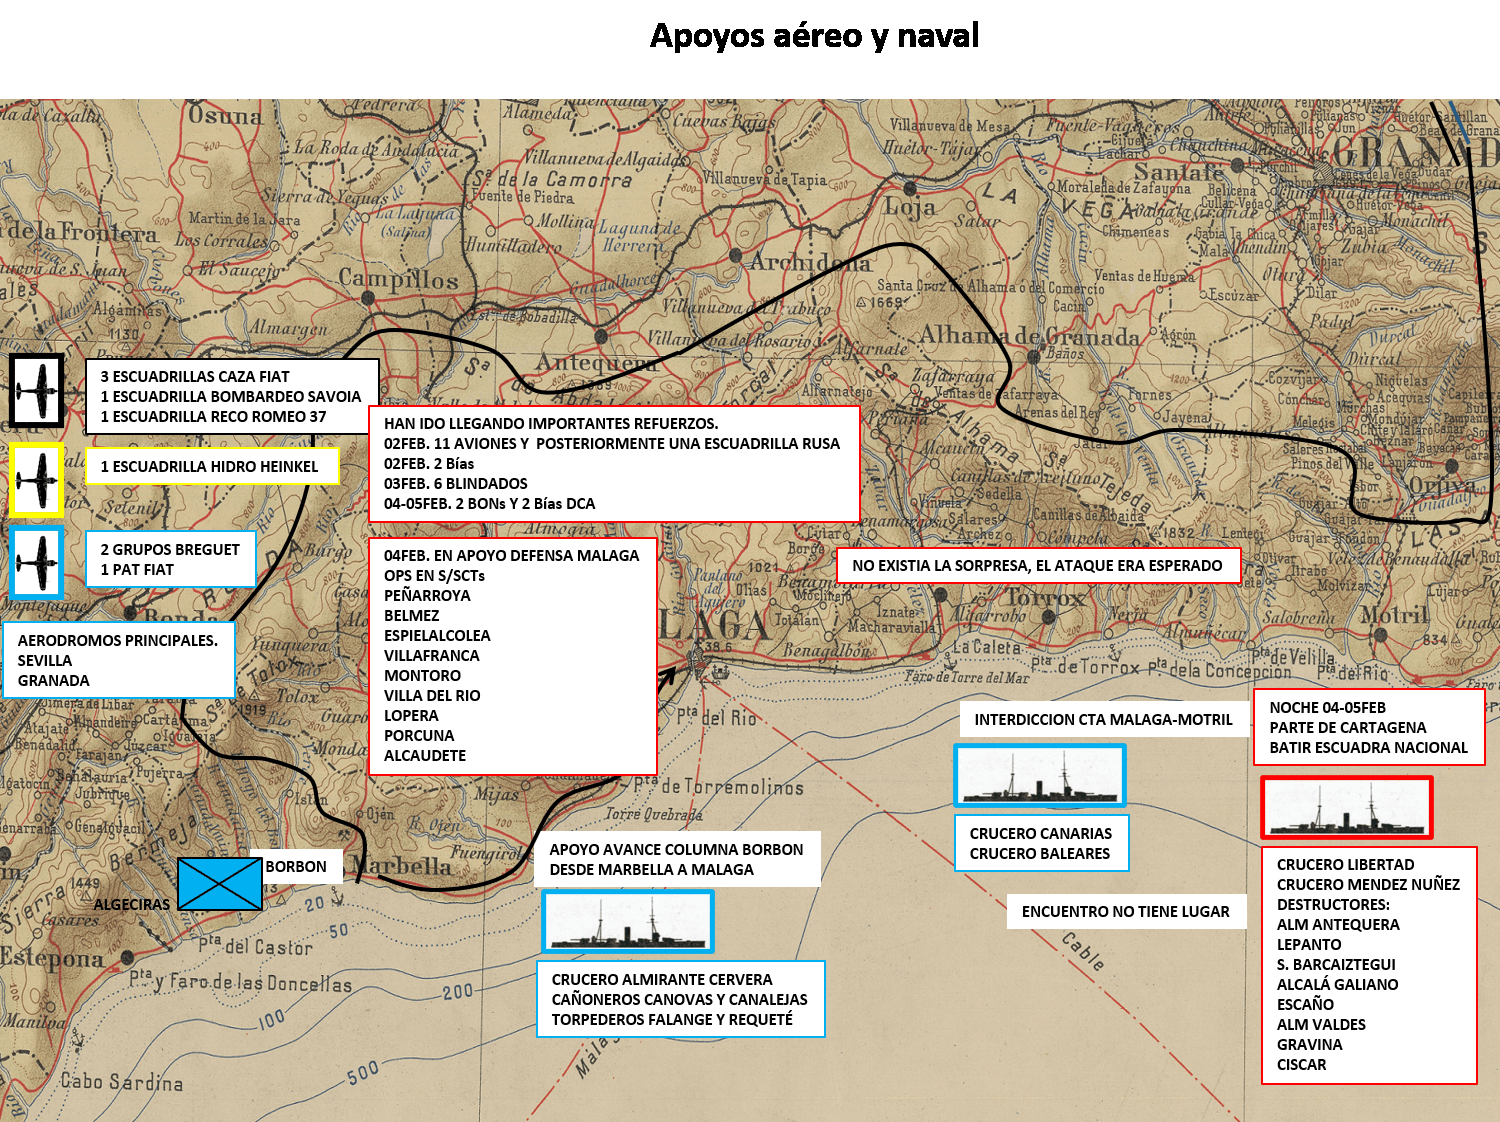Select the yellow-framed airplane icon

click(x=37, y=480)
